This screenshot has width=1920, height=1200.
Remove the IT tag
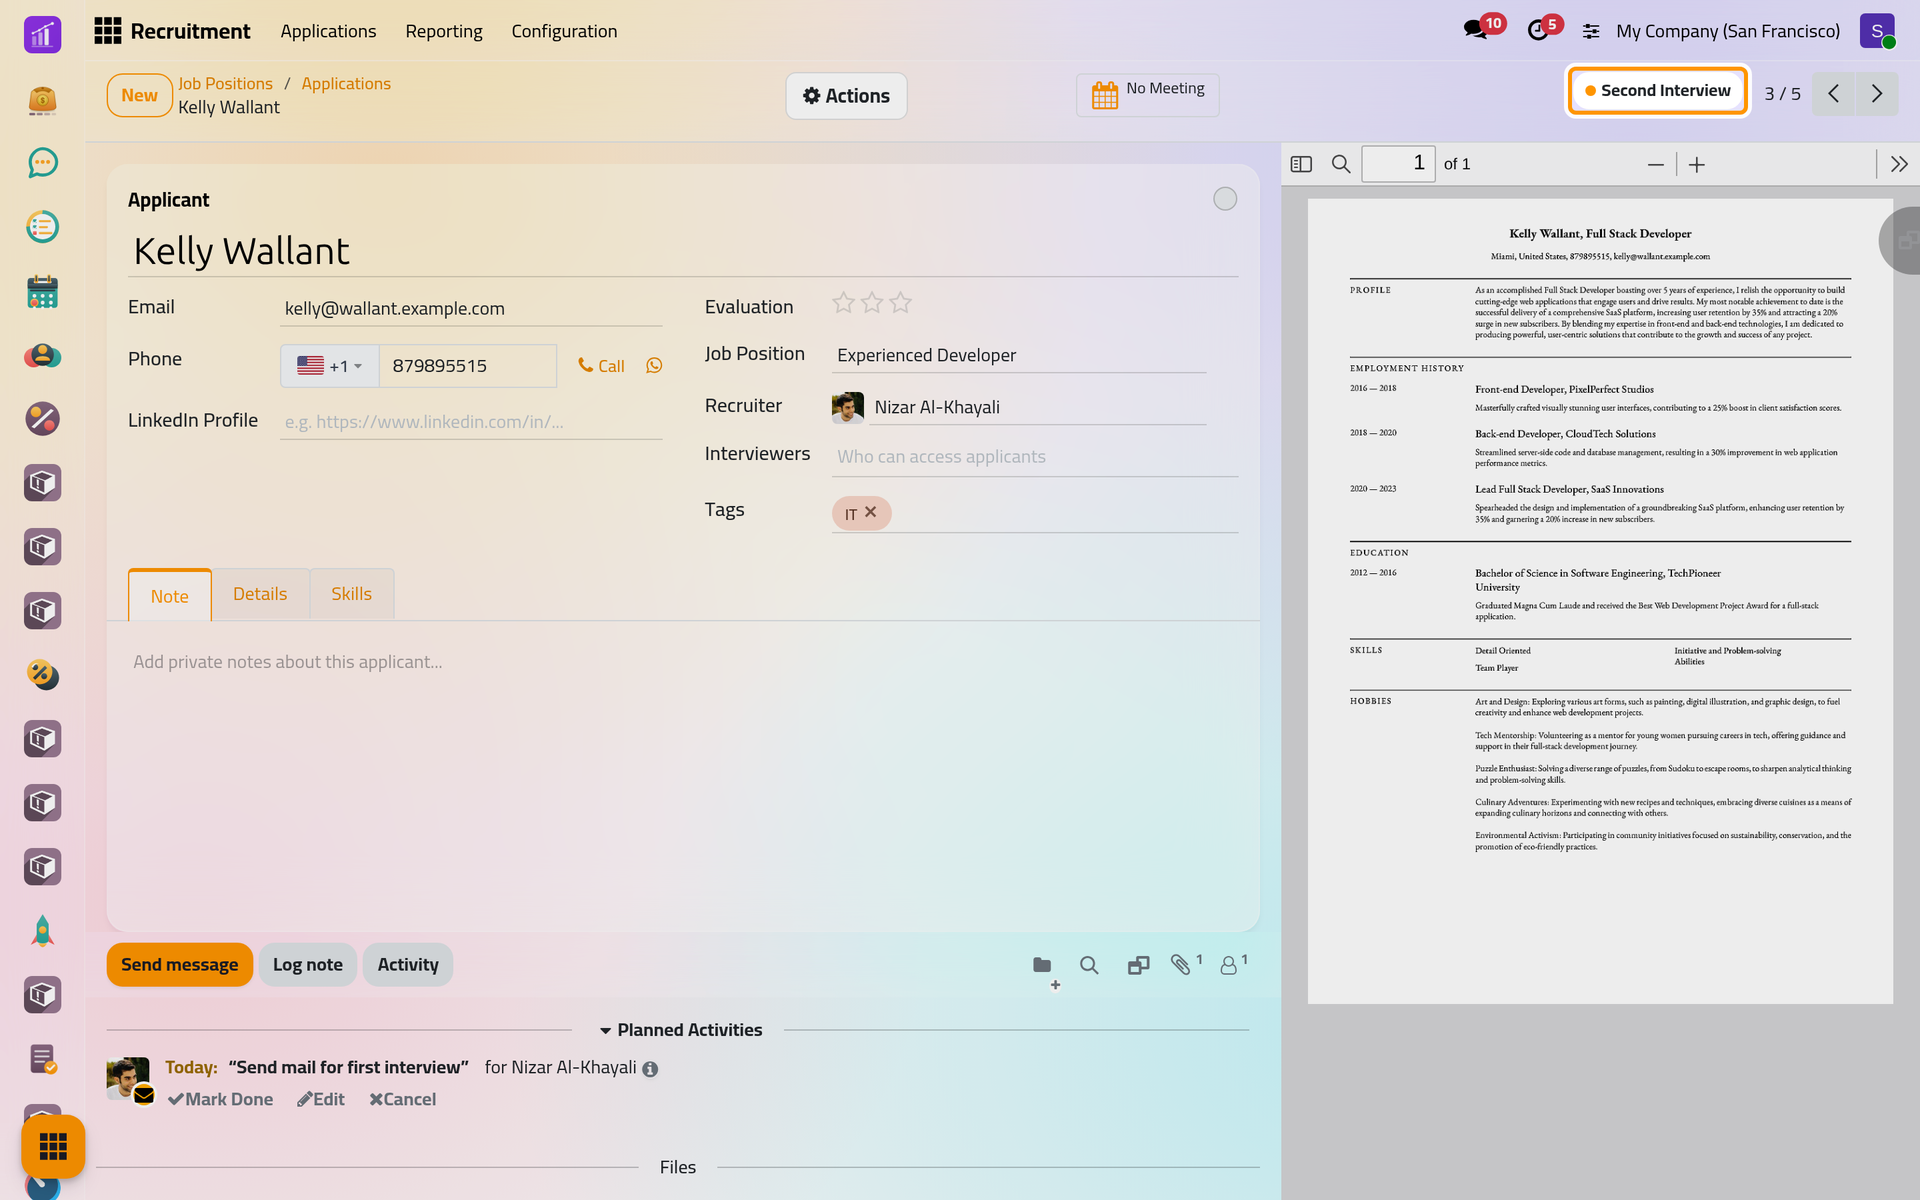871,512
